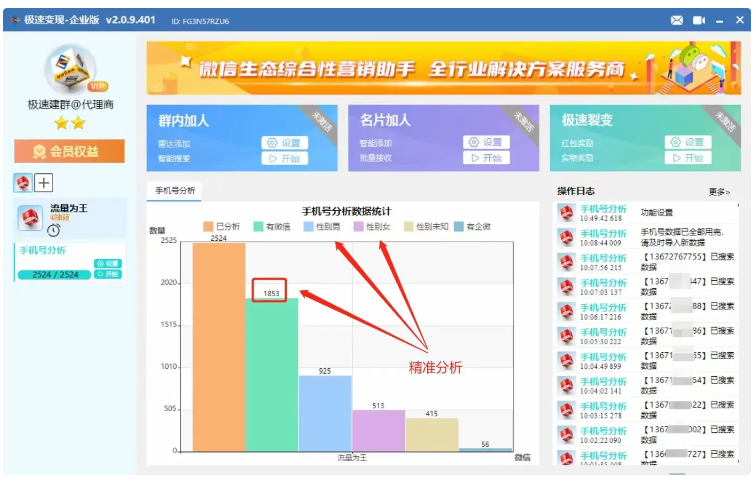Click the green 有微信 bar

click(x=272, y=374)
